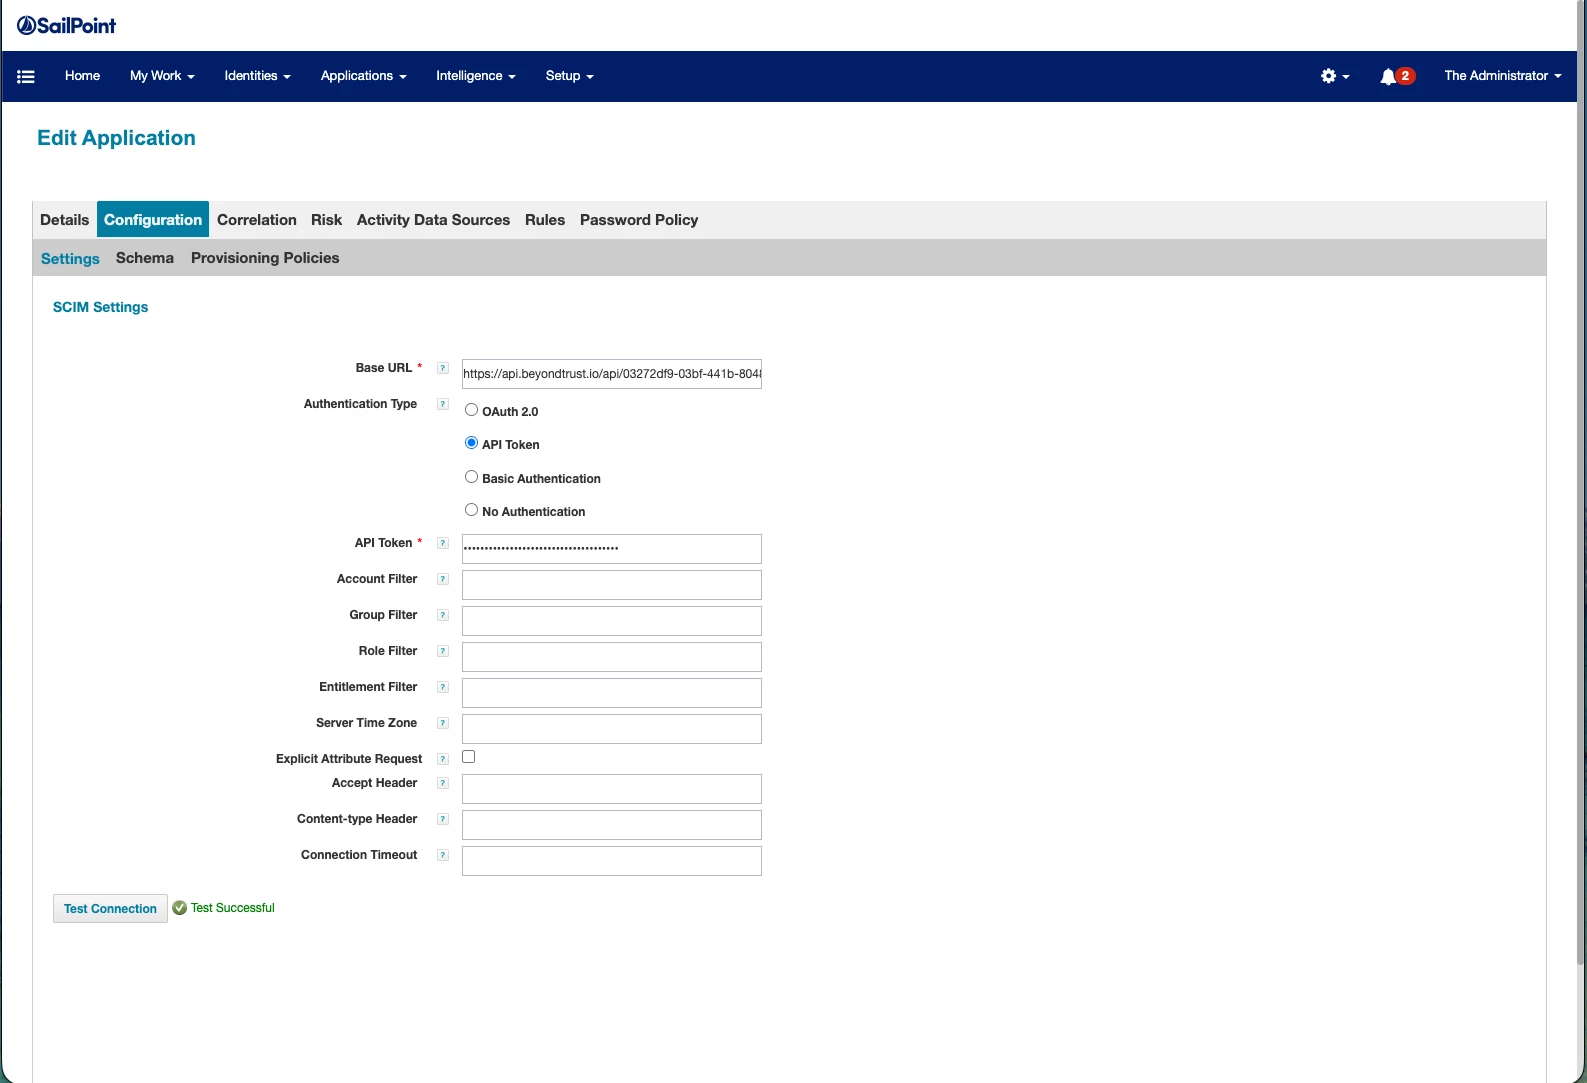Click the SailPoint logo
The image size is (1587, 1083).
(x=66, y=25)
